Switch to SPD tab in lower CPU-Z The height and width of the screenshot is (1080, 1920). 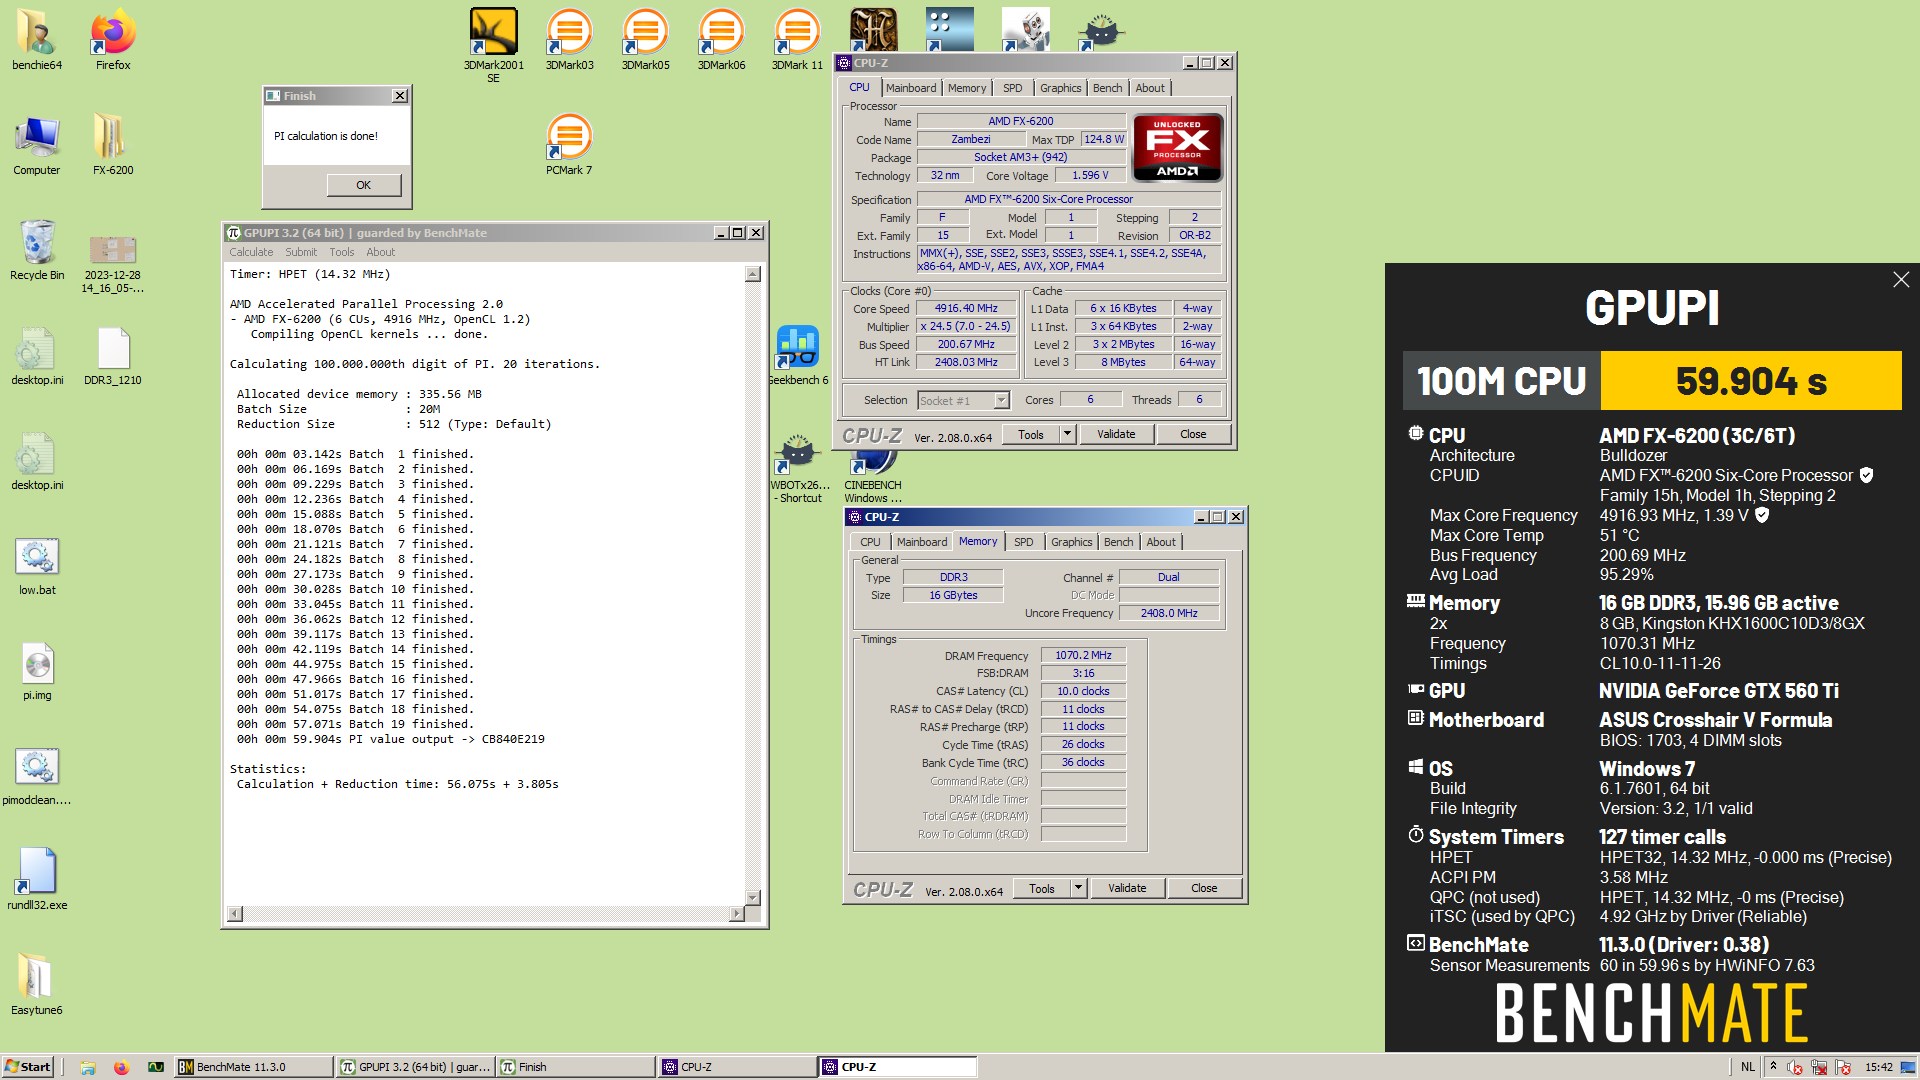click(1024, 542)
